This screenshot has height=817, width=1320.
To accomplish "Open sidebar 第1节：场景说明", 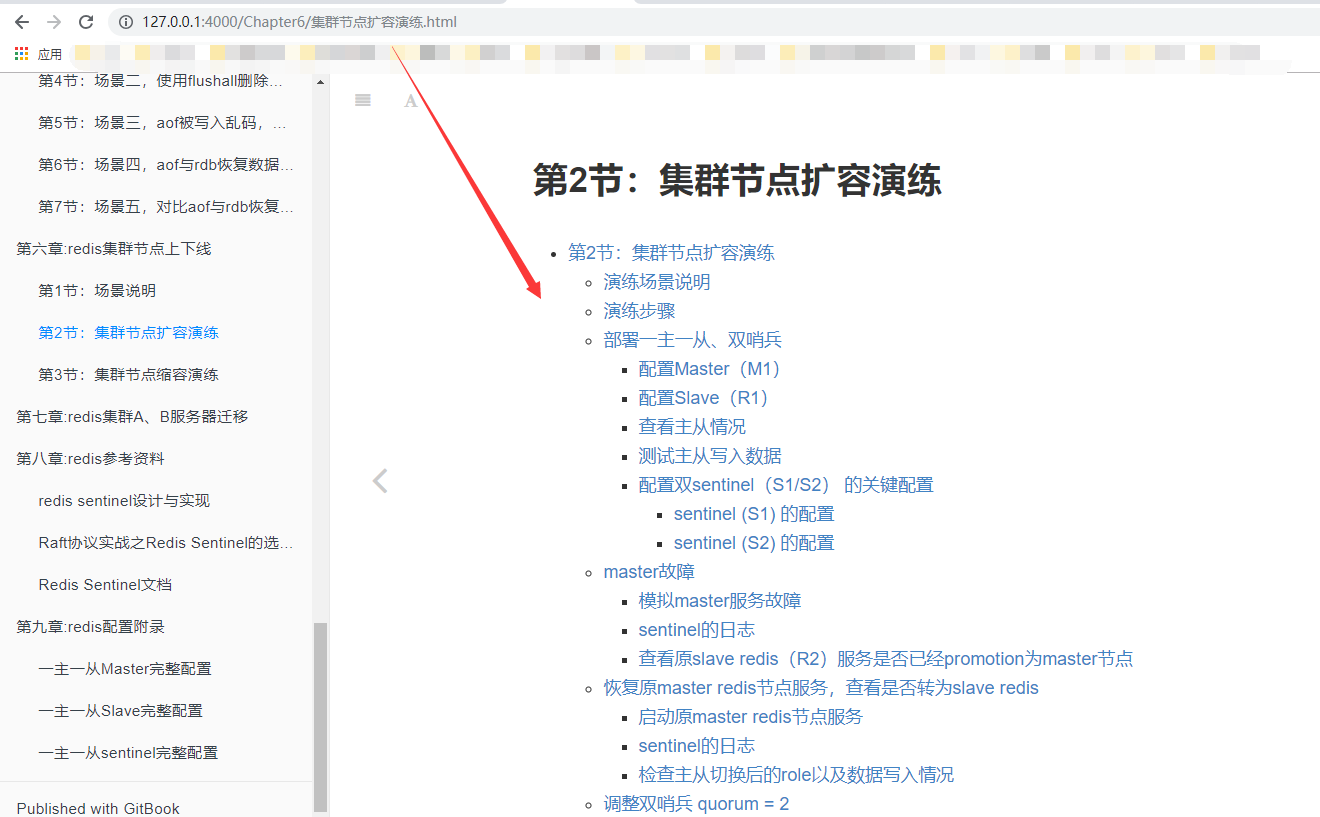I will [97, 290].
